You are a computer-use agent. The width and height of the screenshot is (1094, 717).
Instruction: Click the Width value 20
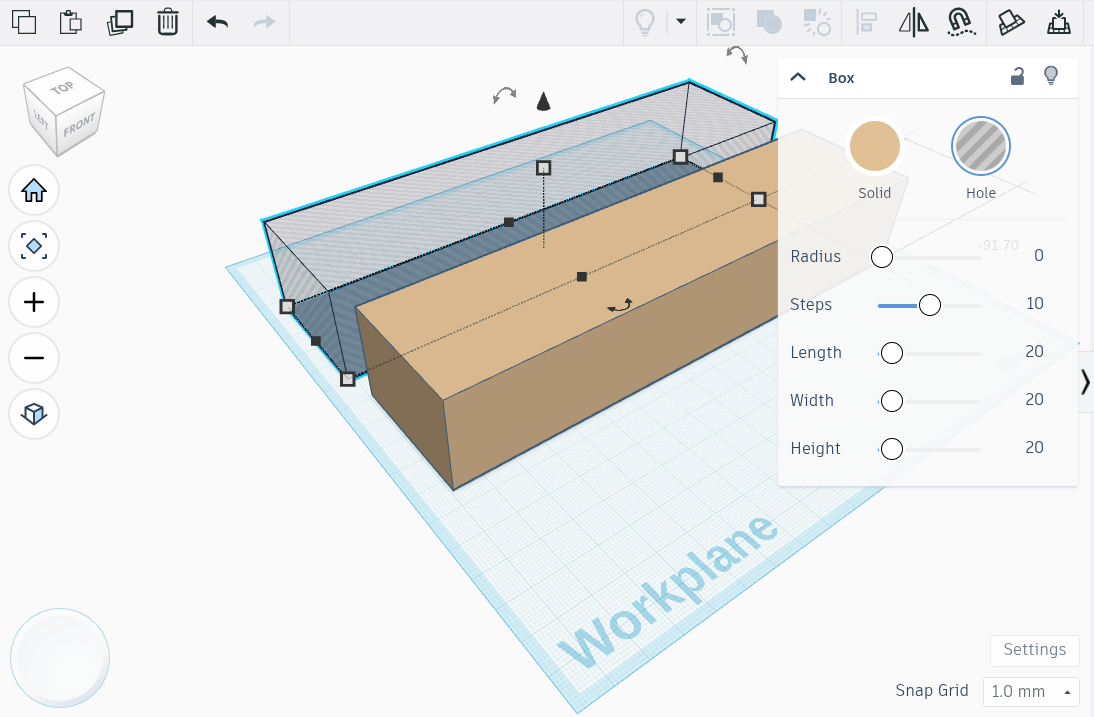click(x=1034, y=400)
